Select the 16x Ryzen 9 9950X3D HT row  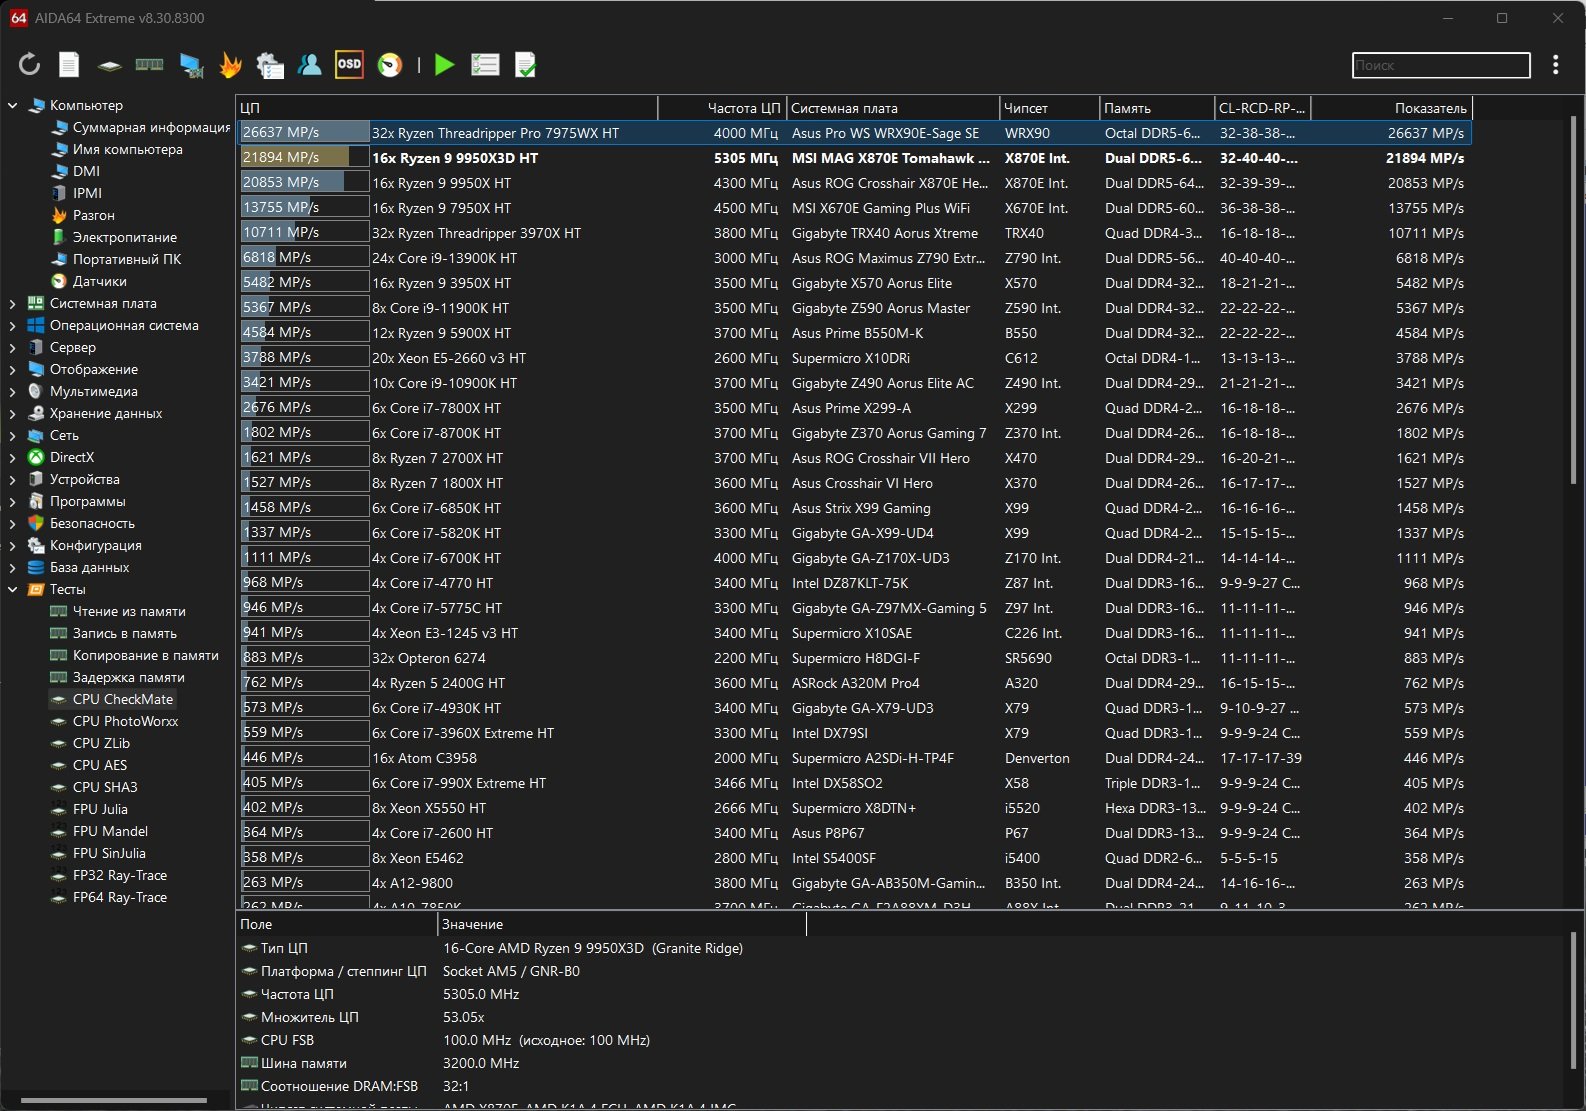click(854, 158)
